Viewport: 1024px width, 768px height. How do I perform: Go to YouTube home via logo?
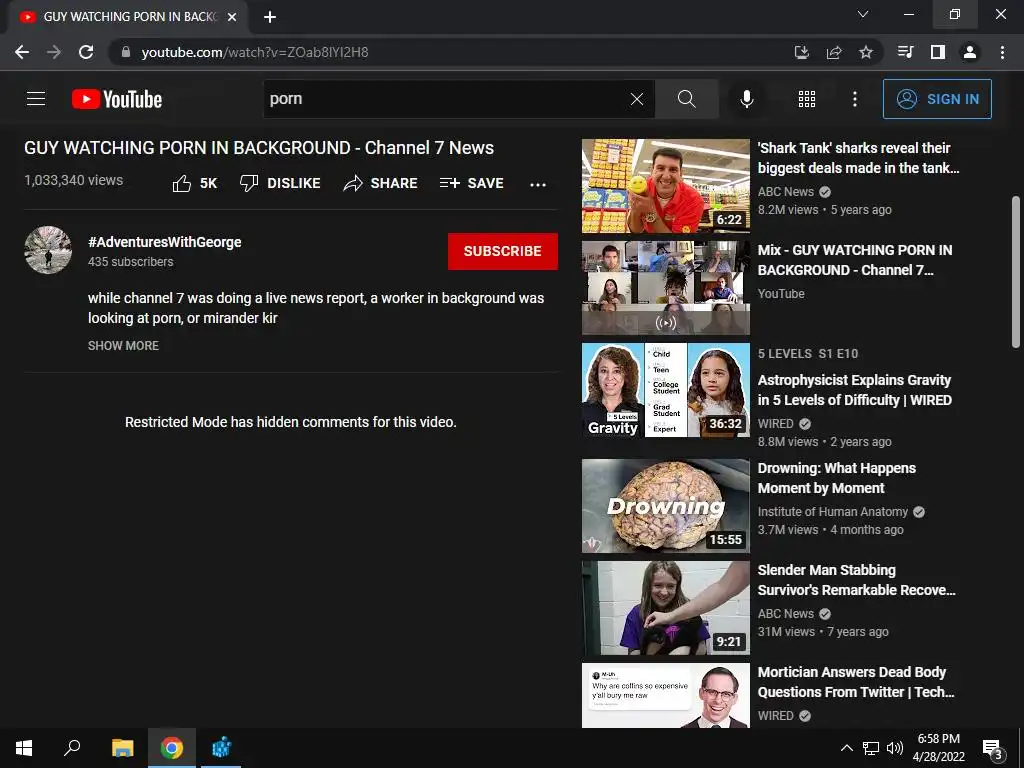tap(117, 99)
